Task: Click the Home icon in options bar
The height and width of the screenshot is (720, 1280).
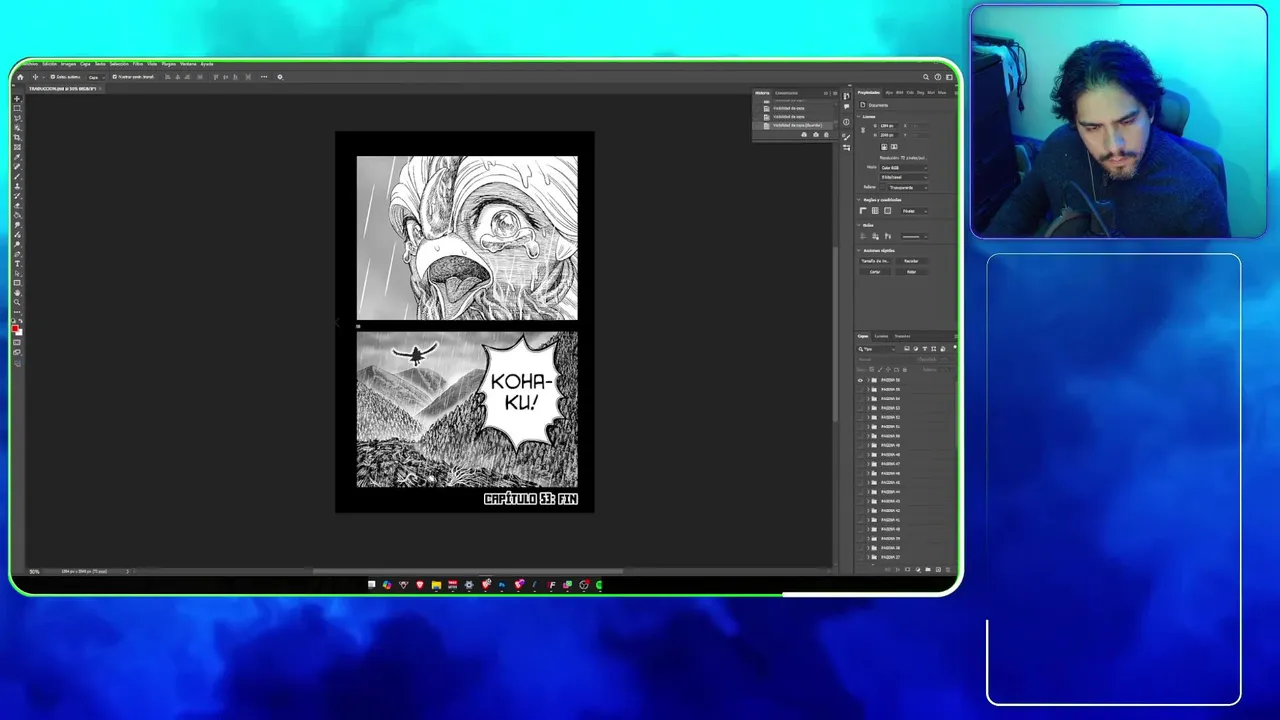Action: pyautogui.click(x=20, y=77)
